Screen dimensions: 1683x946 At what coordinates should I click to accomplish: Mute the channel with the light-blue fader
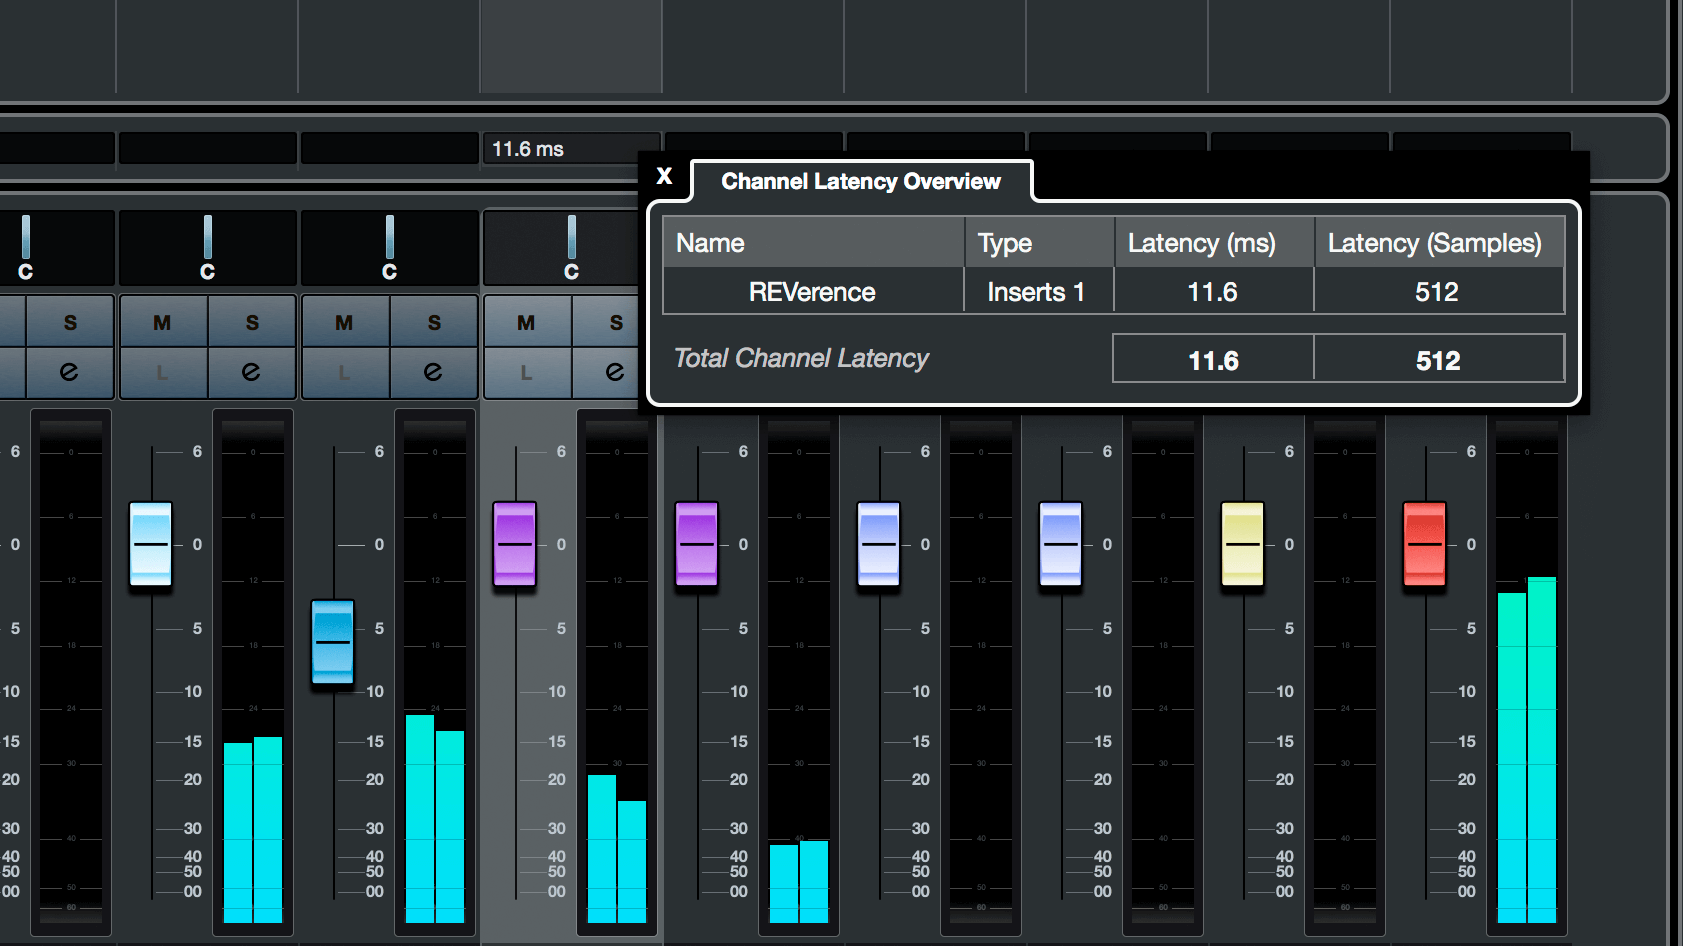162,322
